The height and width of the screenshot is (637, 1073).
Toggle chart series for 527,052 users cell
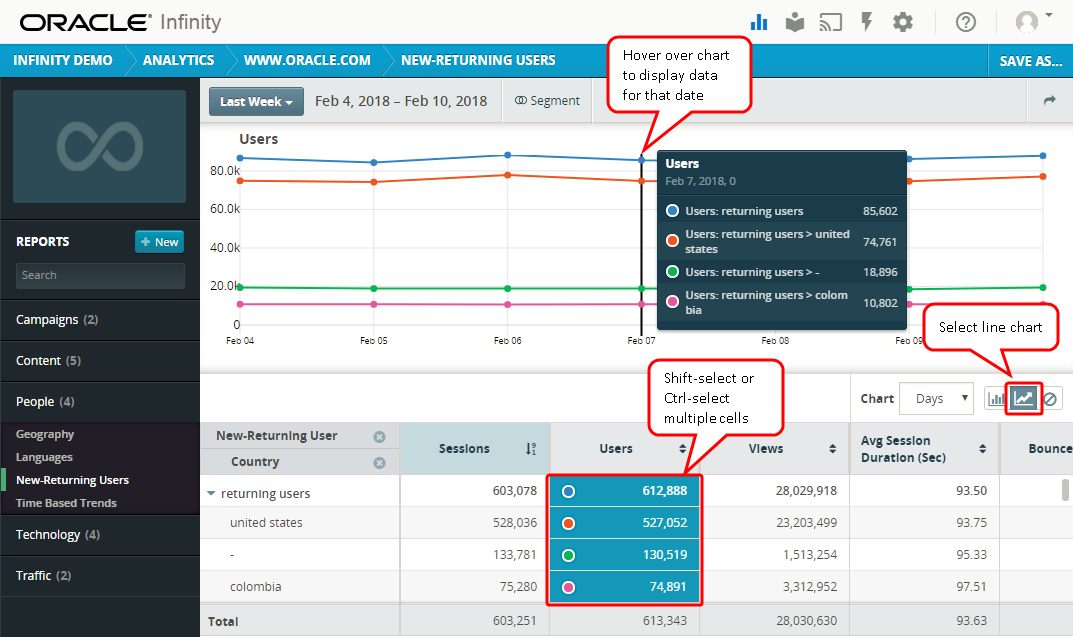point(568,523)
